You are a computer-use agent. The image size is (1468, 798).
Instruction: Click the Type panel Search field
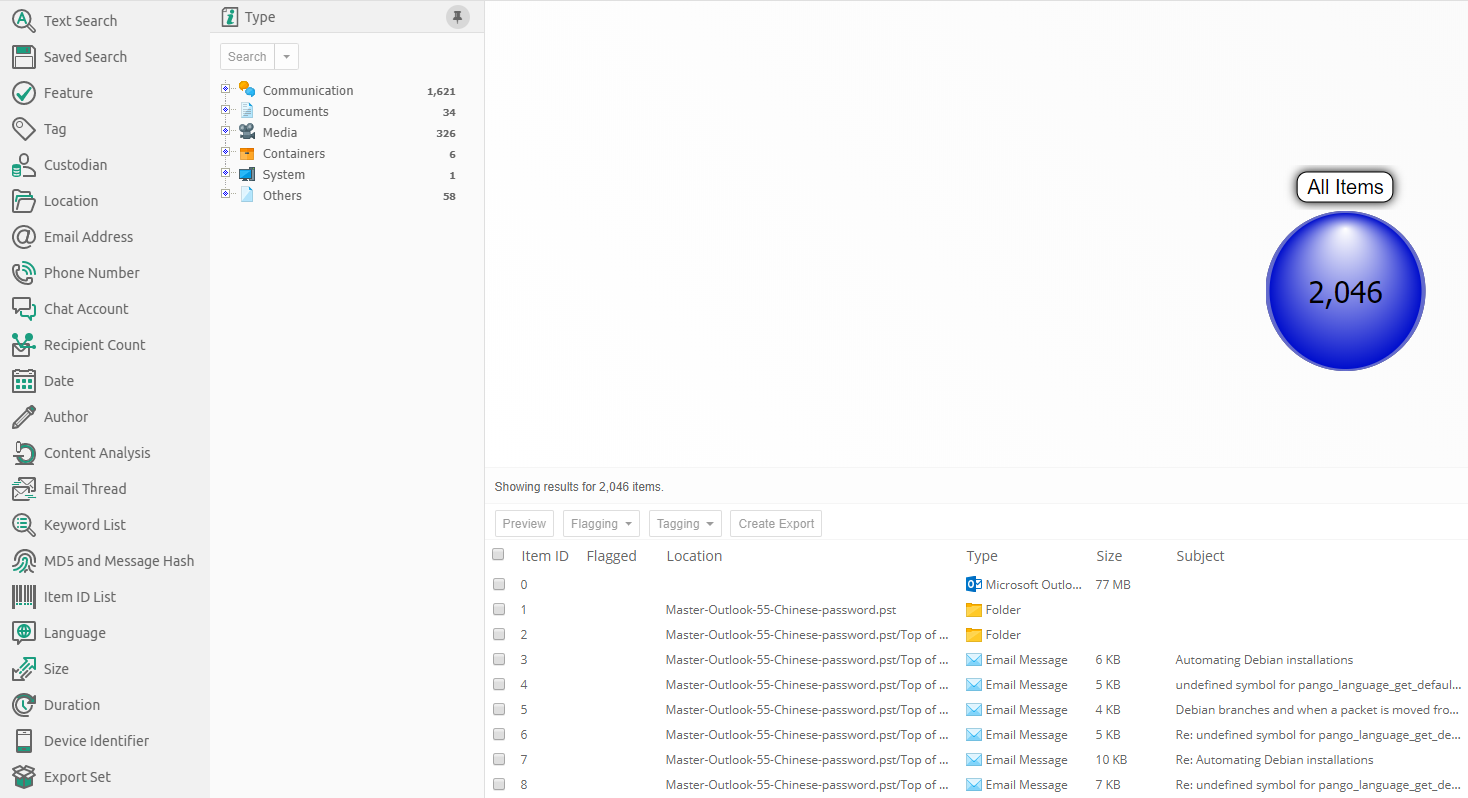[247, 57]
